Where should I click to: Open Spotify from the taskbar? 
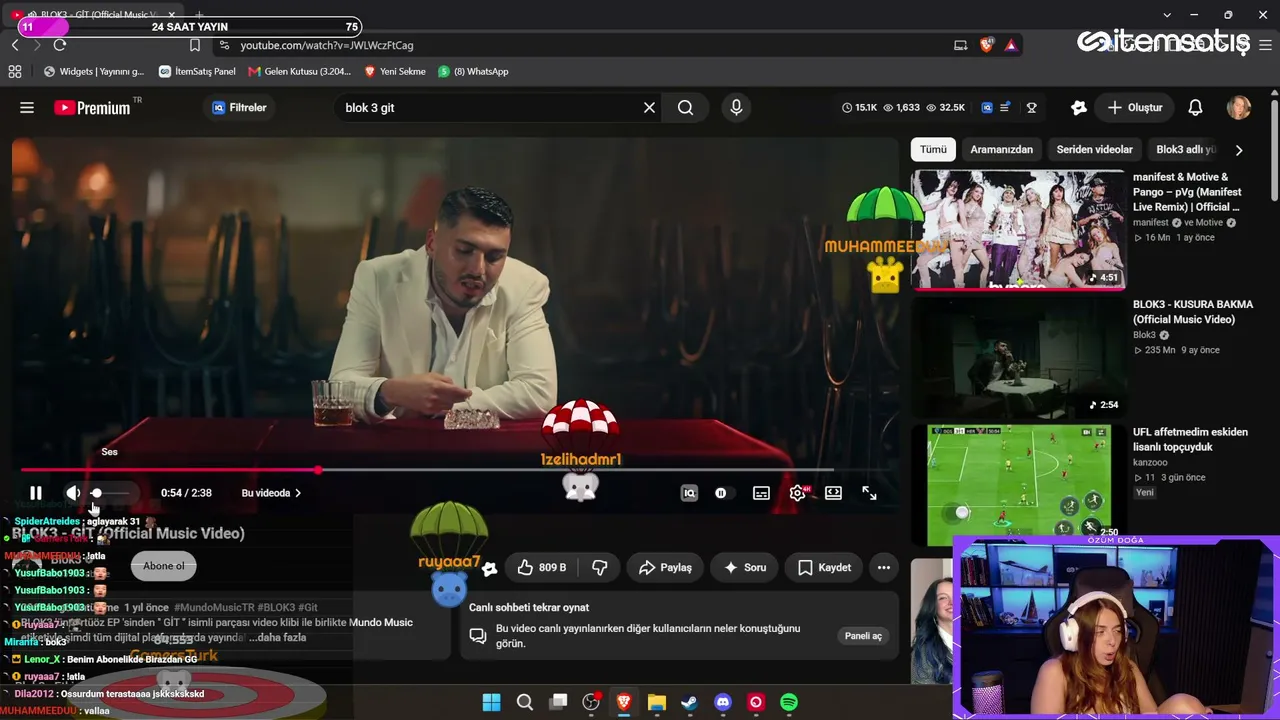coord(789,702)
